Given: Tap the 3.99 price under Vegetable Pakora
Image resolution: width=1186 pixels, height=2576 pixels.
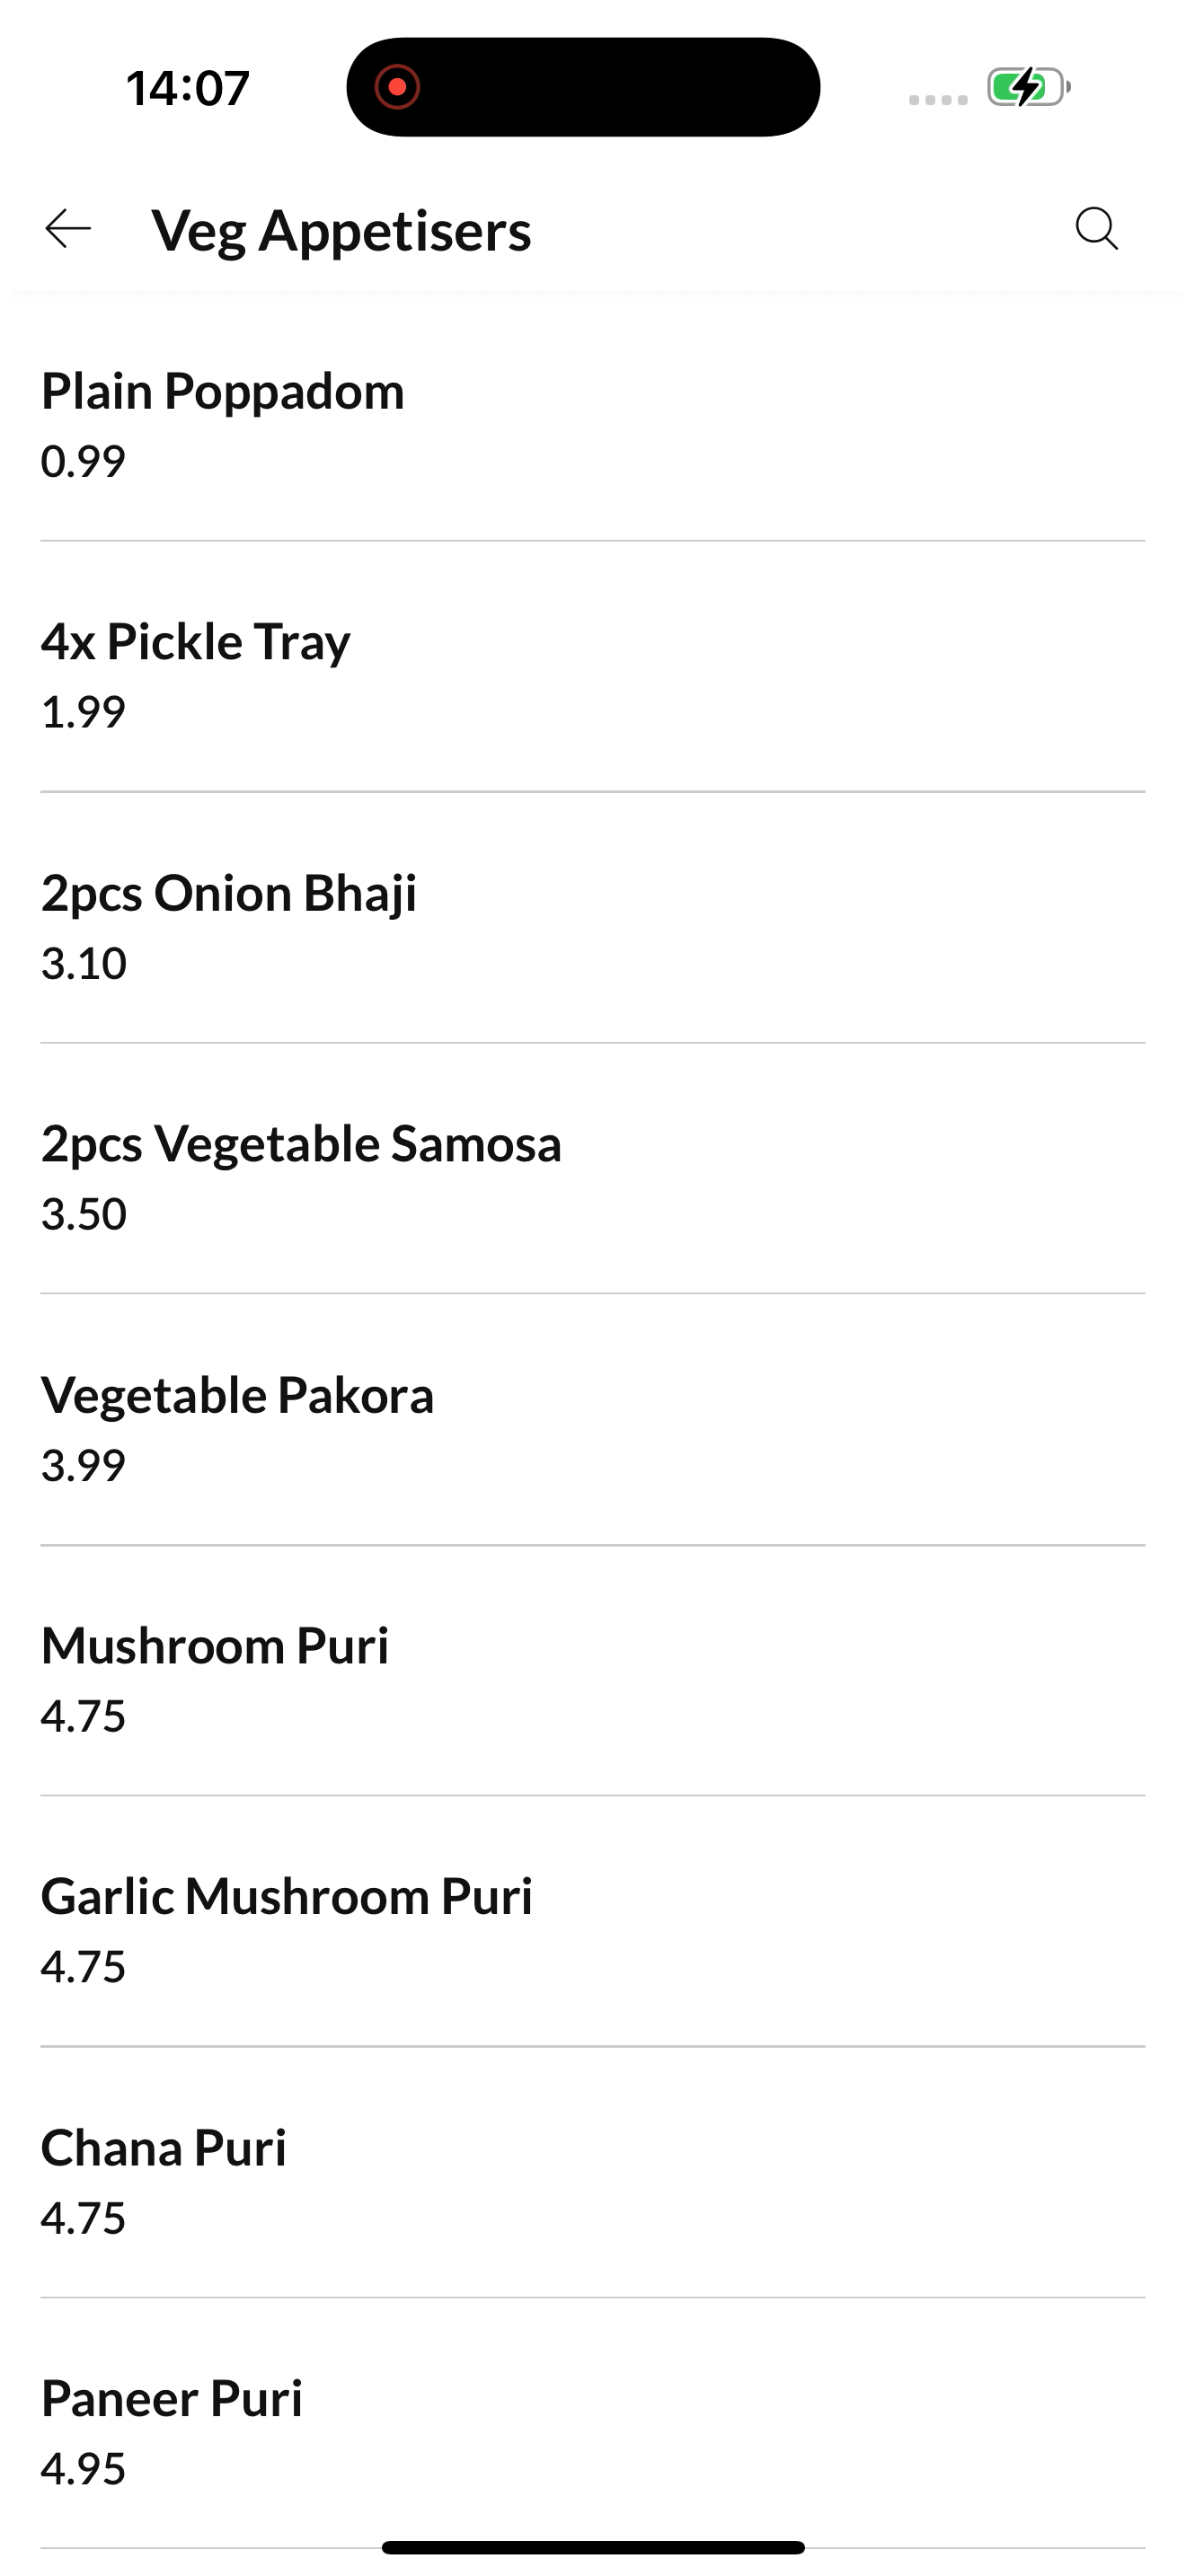Looking at the screenshot, I should click(83, 1465).
